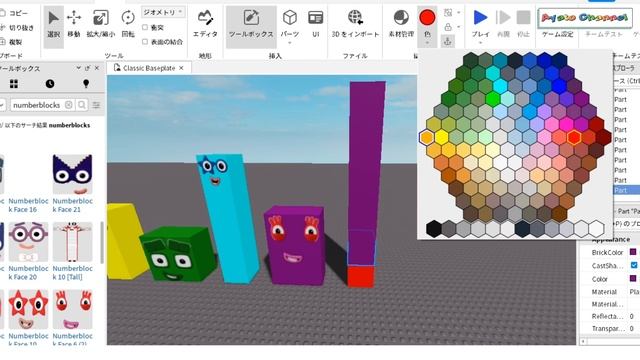This screenshot has width=640, height=360.
Task: Pop out the ツールボックス panel
Action: (x=87, y=68)
